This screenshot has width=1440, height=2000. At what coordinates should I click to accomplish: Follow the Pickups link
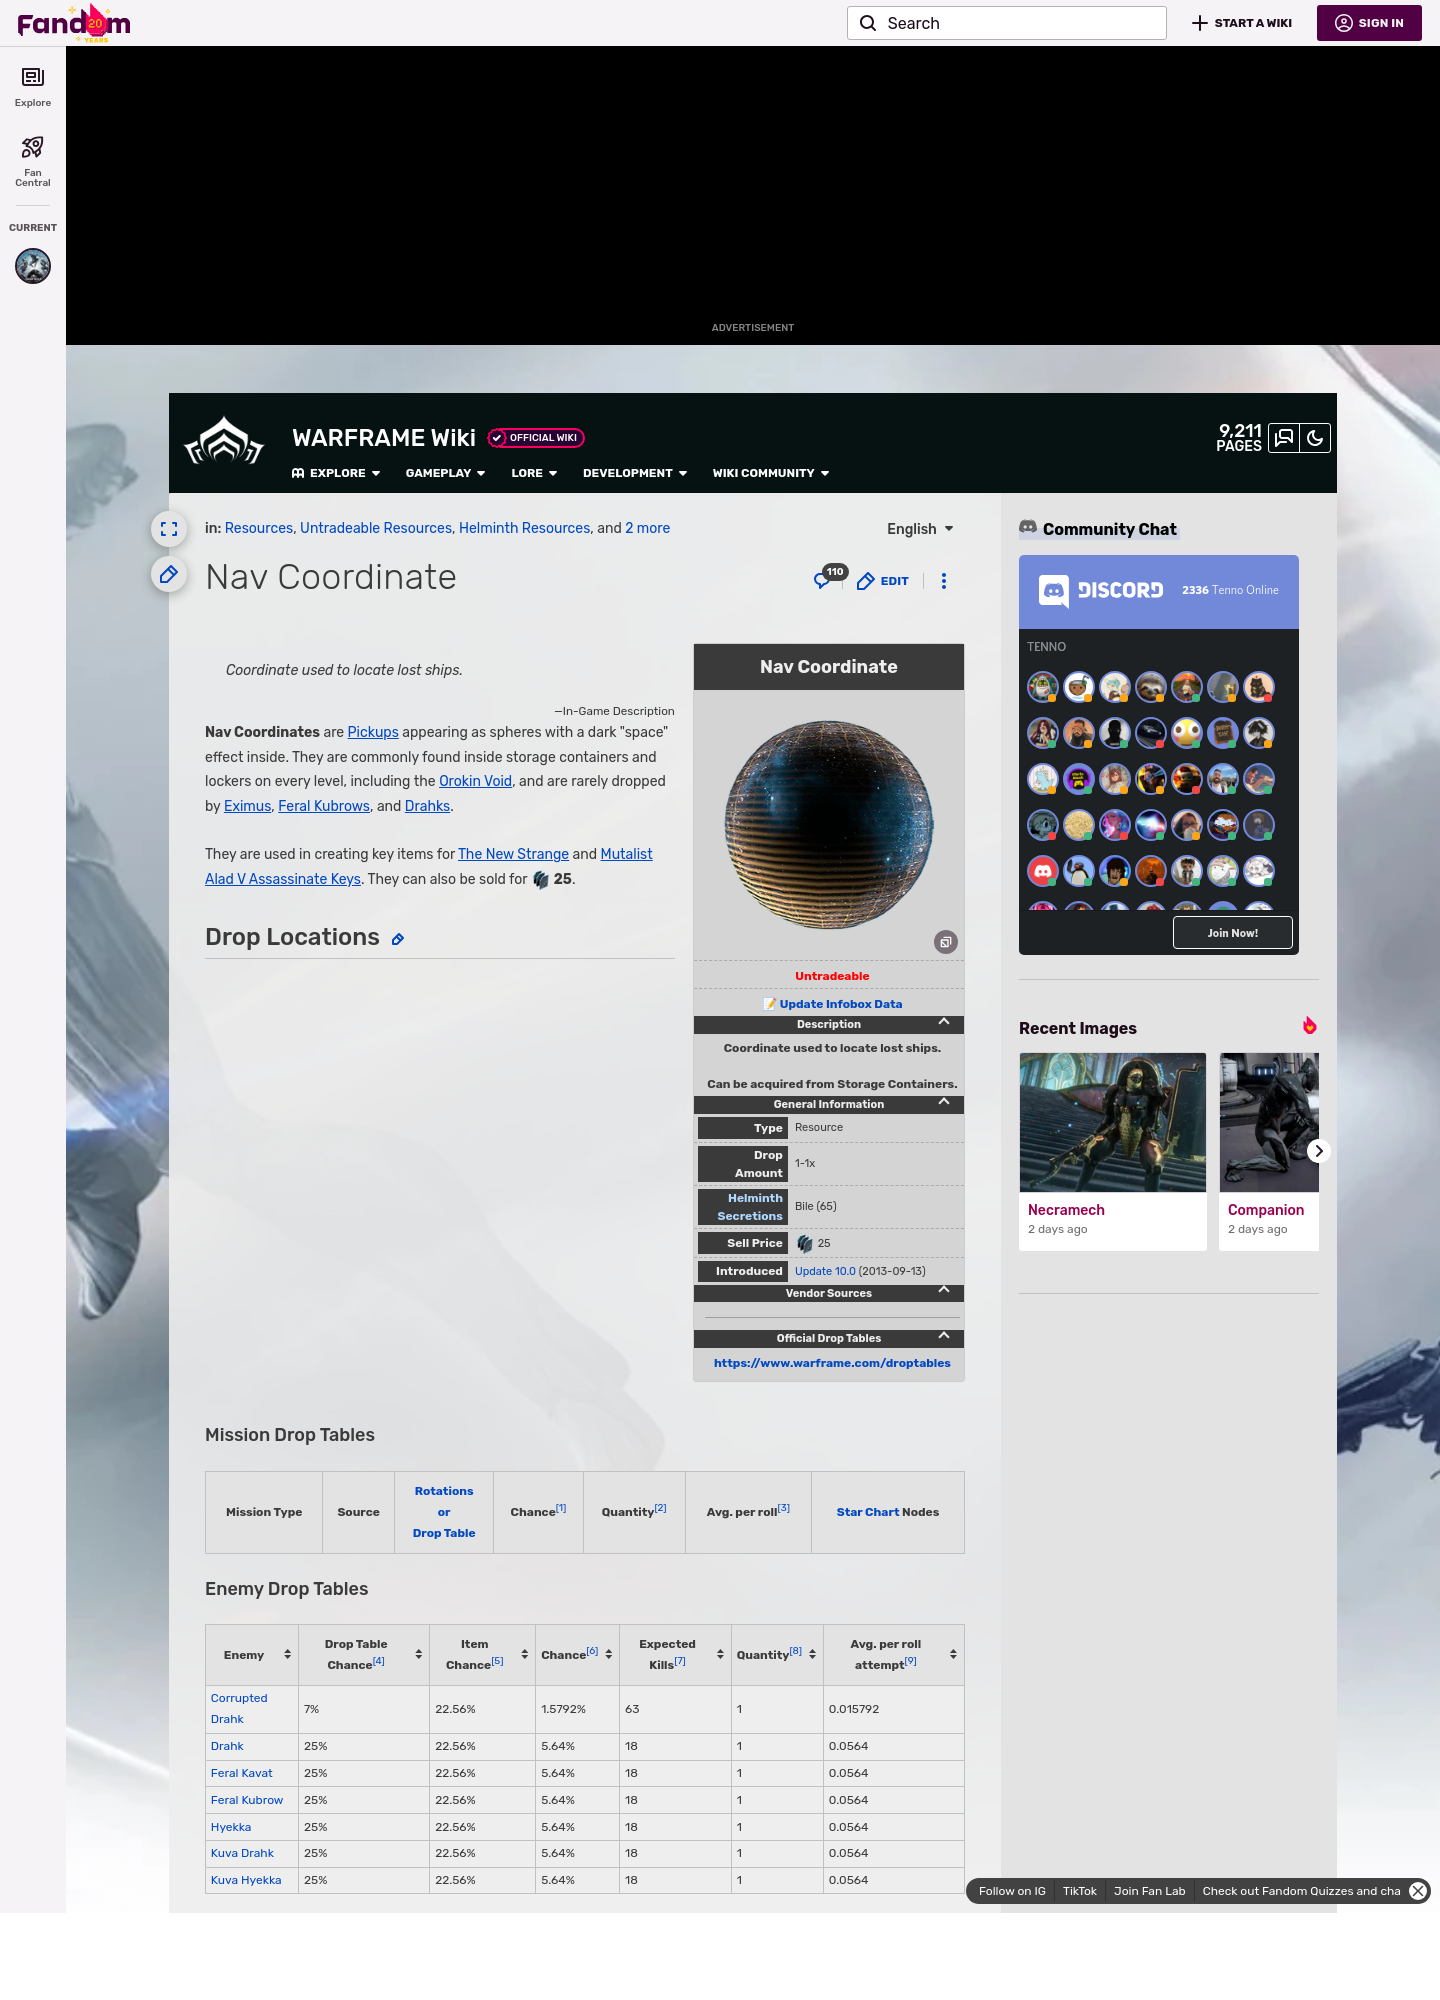coord(373,732)
